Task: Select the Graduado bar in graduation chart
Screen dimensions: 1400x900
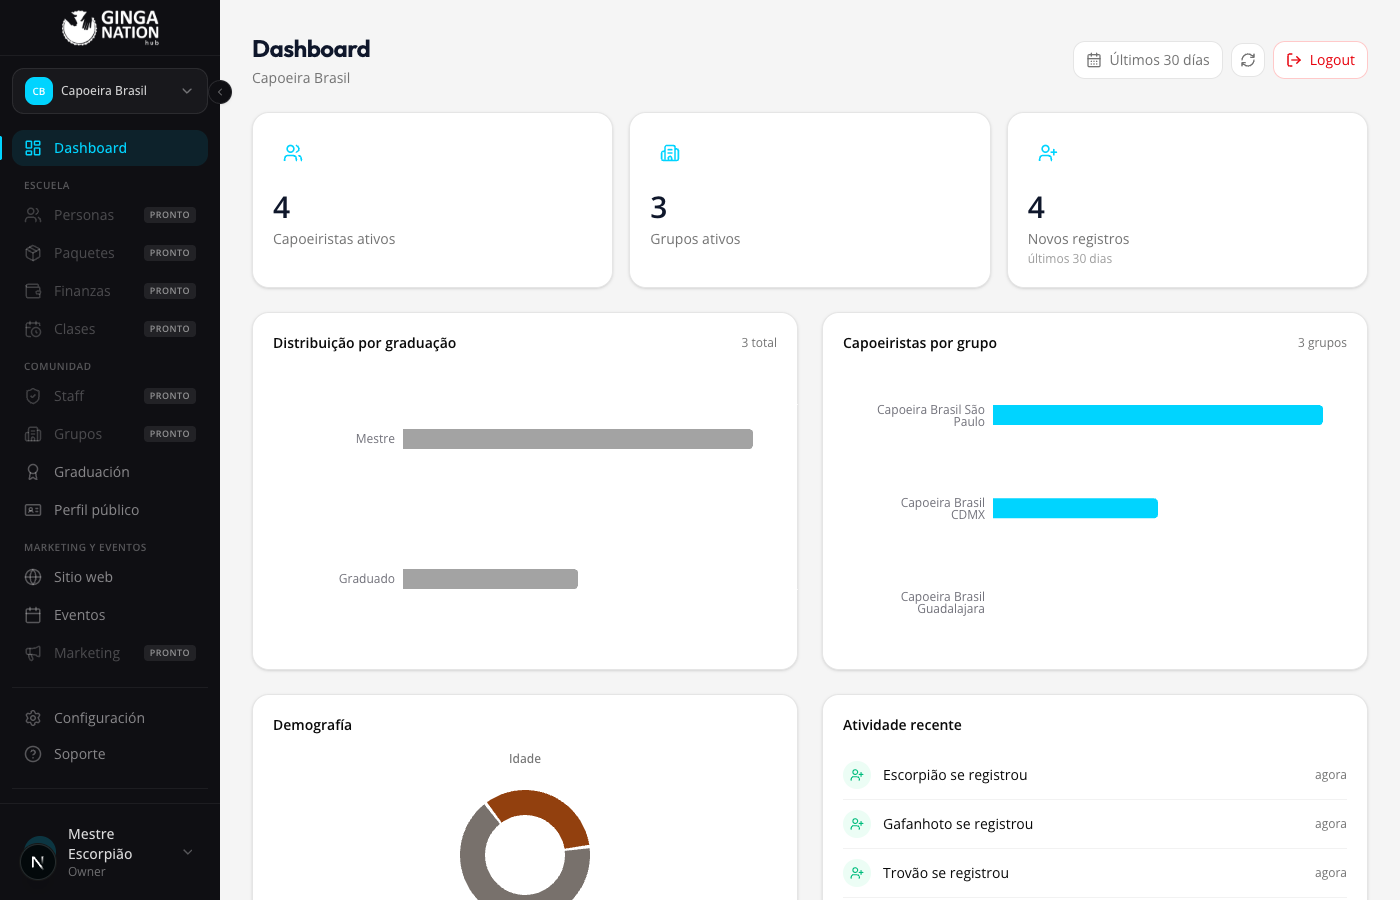Action: tap(490, 579)
